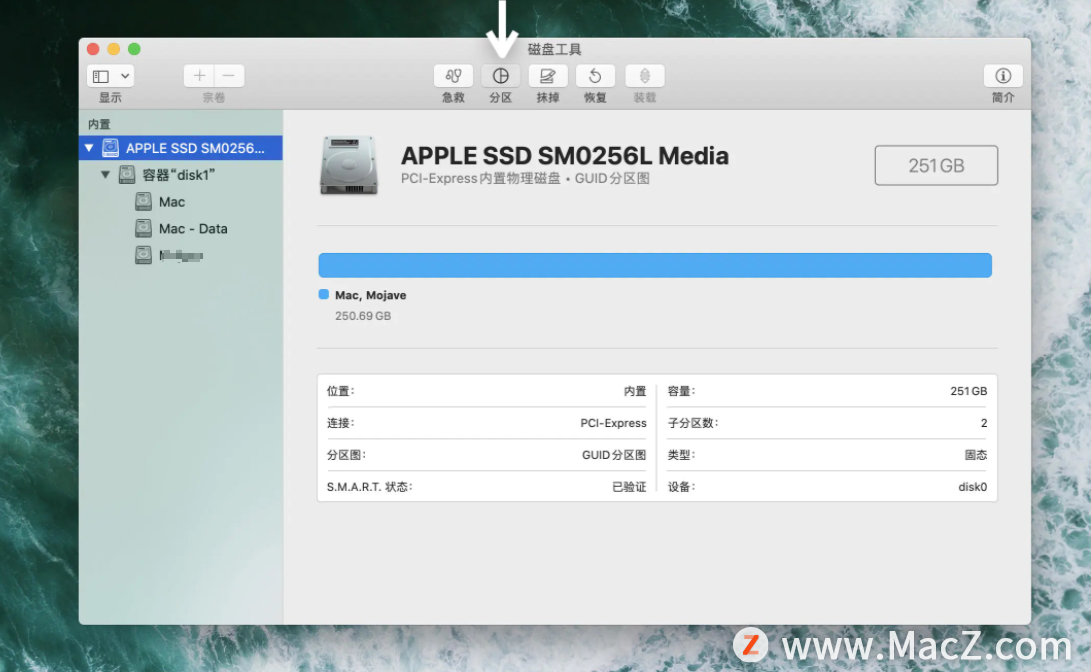This screenshot has height=672, width=1091.
Task: Collapse the APPLE SSD SM0256 disk triangle
Action: click(x=89, y=147)
